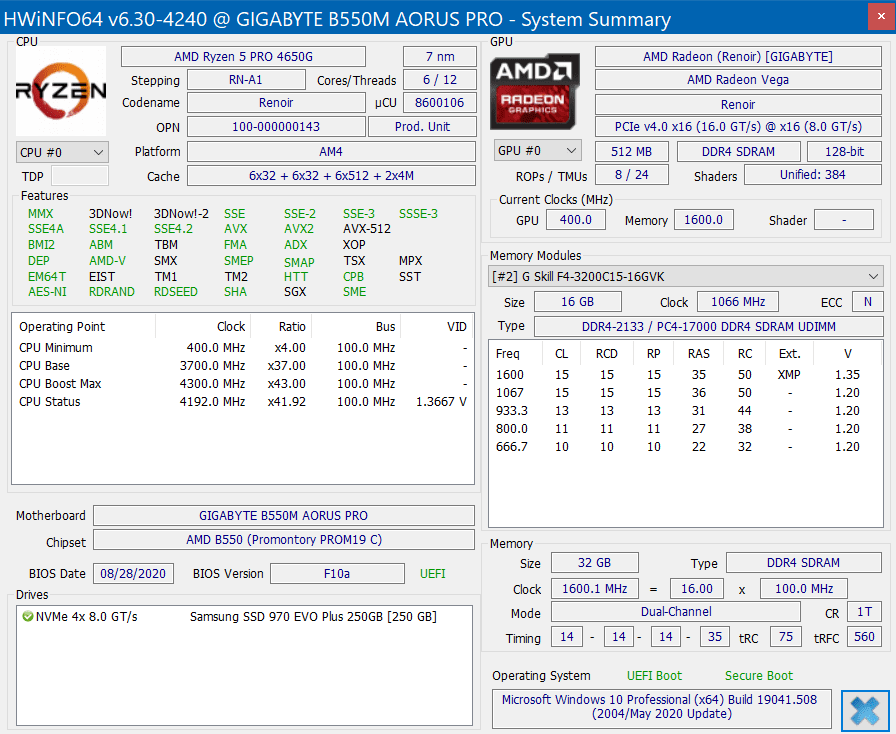The image size is (896, 734).
Task: Click the ROPs / TMUs value 8 / 24
Action: coord(631,175)
